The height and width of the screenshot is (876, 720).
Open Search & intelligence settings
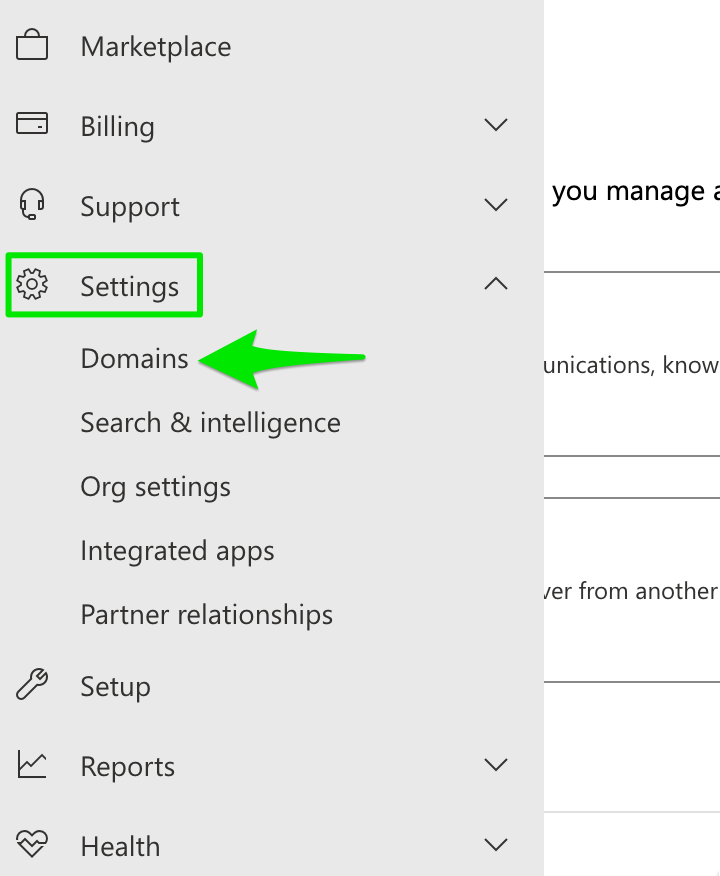[211, 423]
